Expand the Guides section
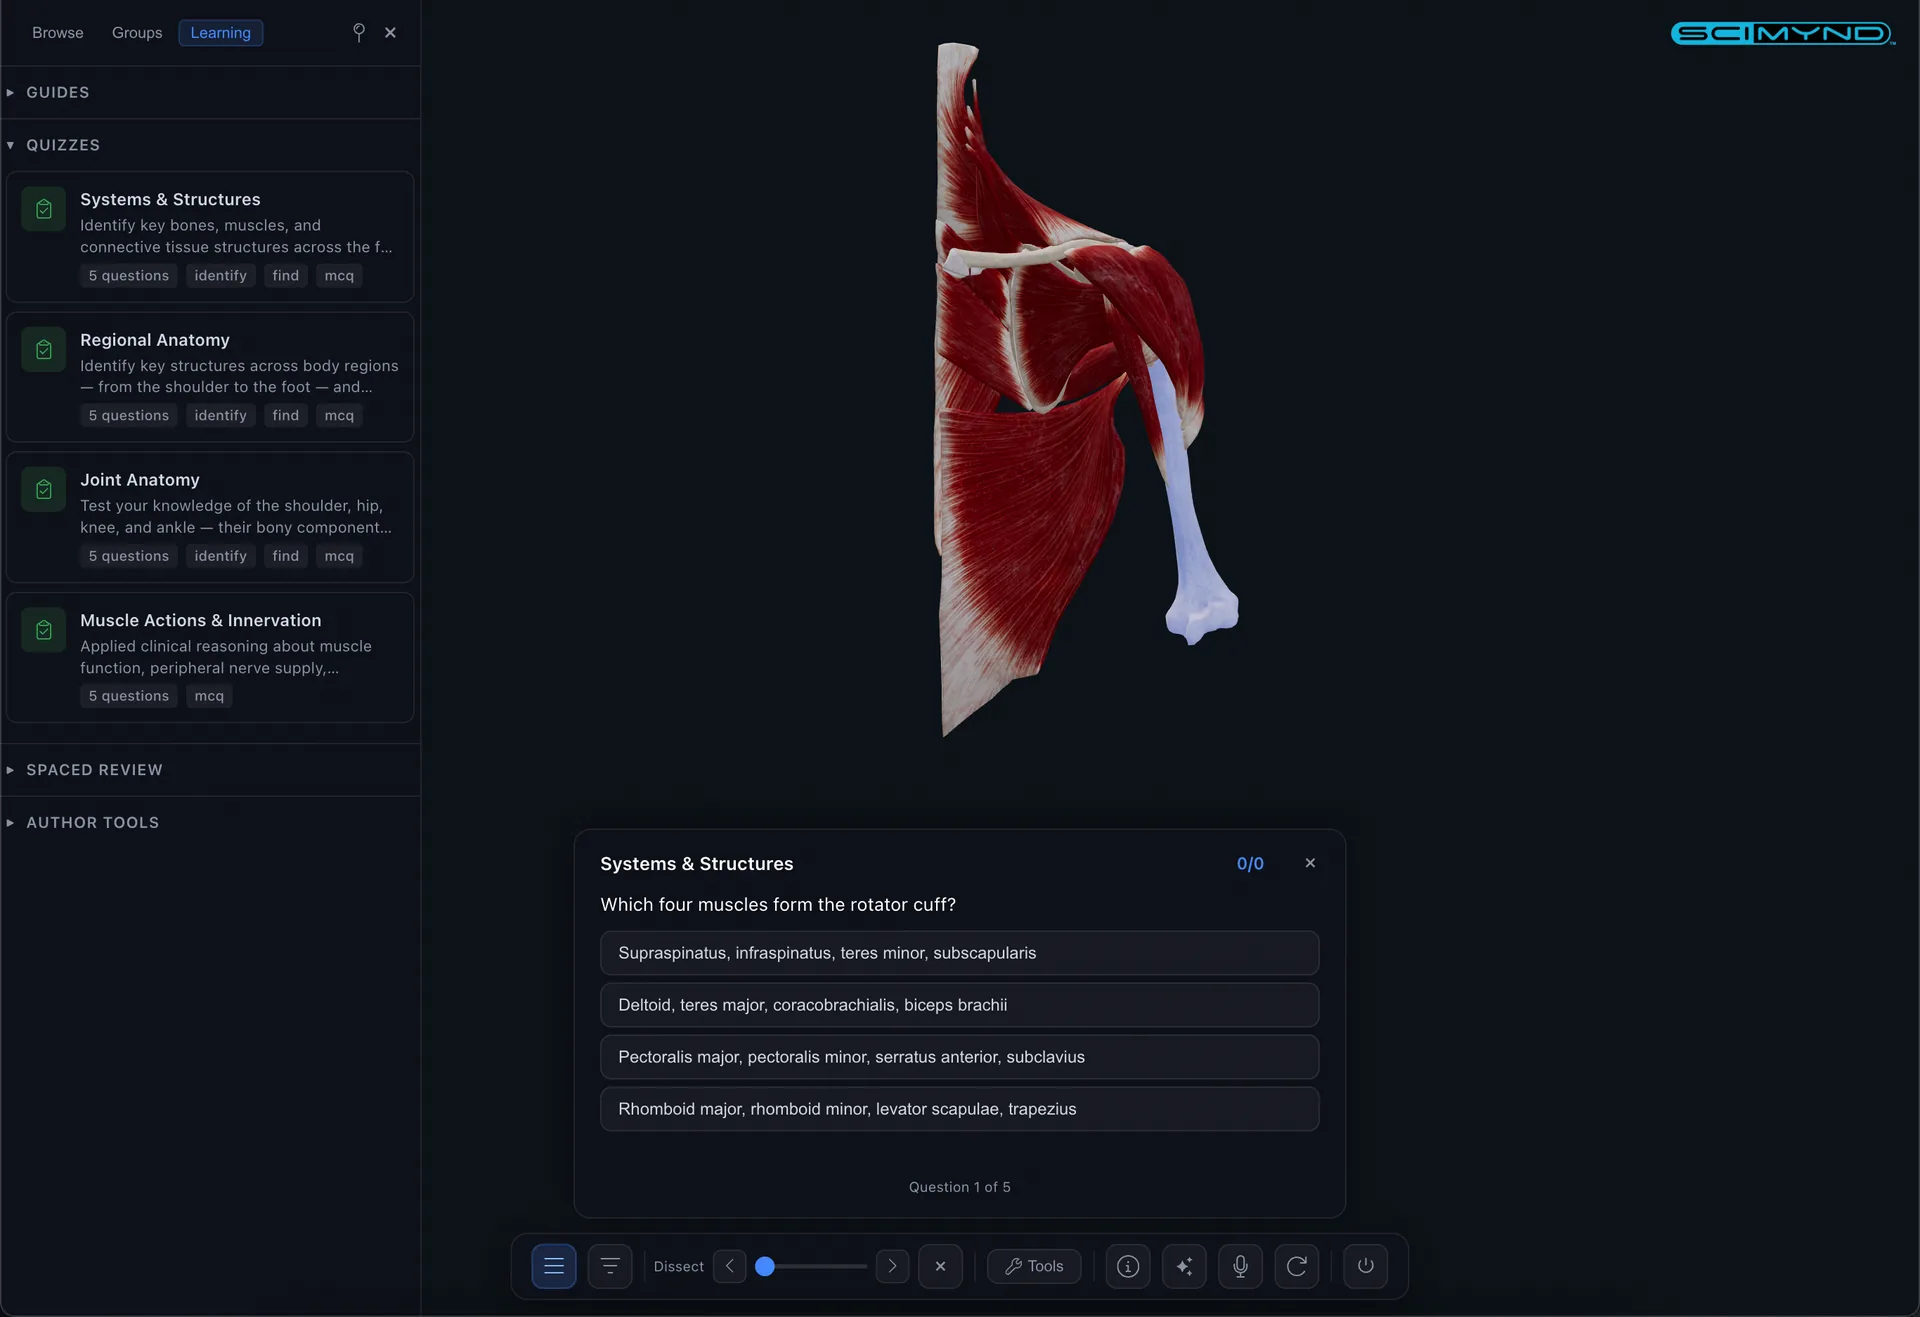The height and width of the screenshot is (1317, 1920). (x=58, y=92)
